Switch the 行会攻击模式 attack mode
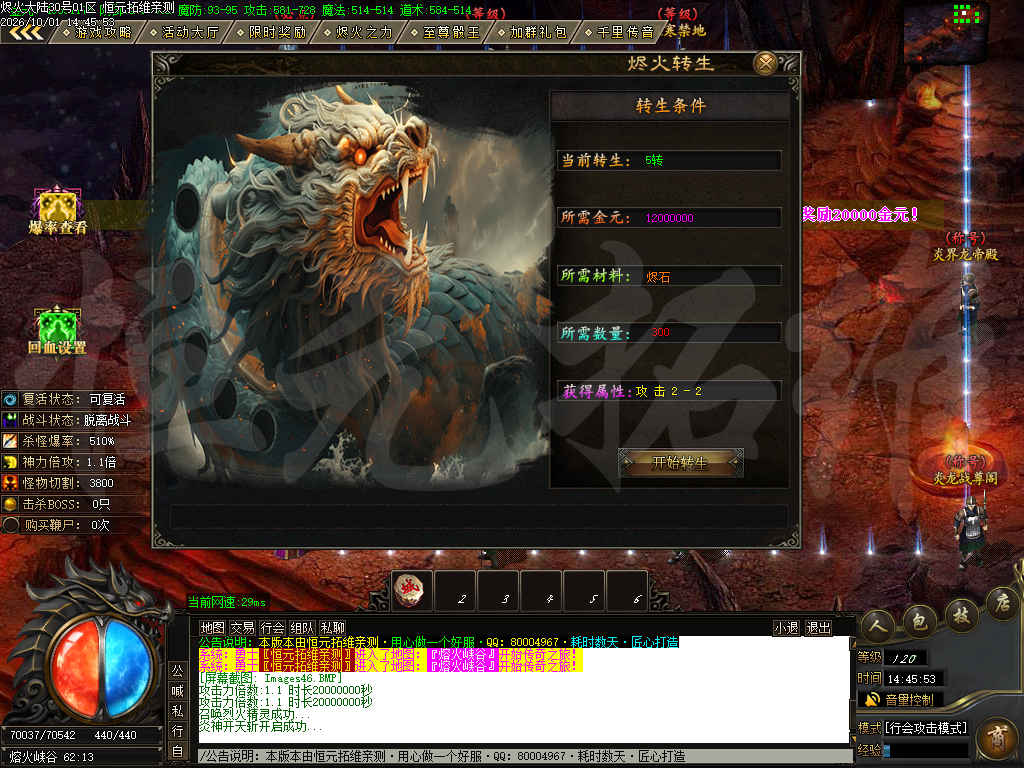1024x768 pixels. point(926,728)
